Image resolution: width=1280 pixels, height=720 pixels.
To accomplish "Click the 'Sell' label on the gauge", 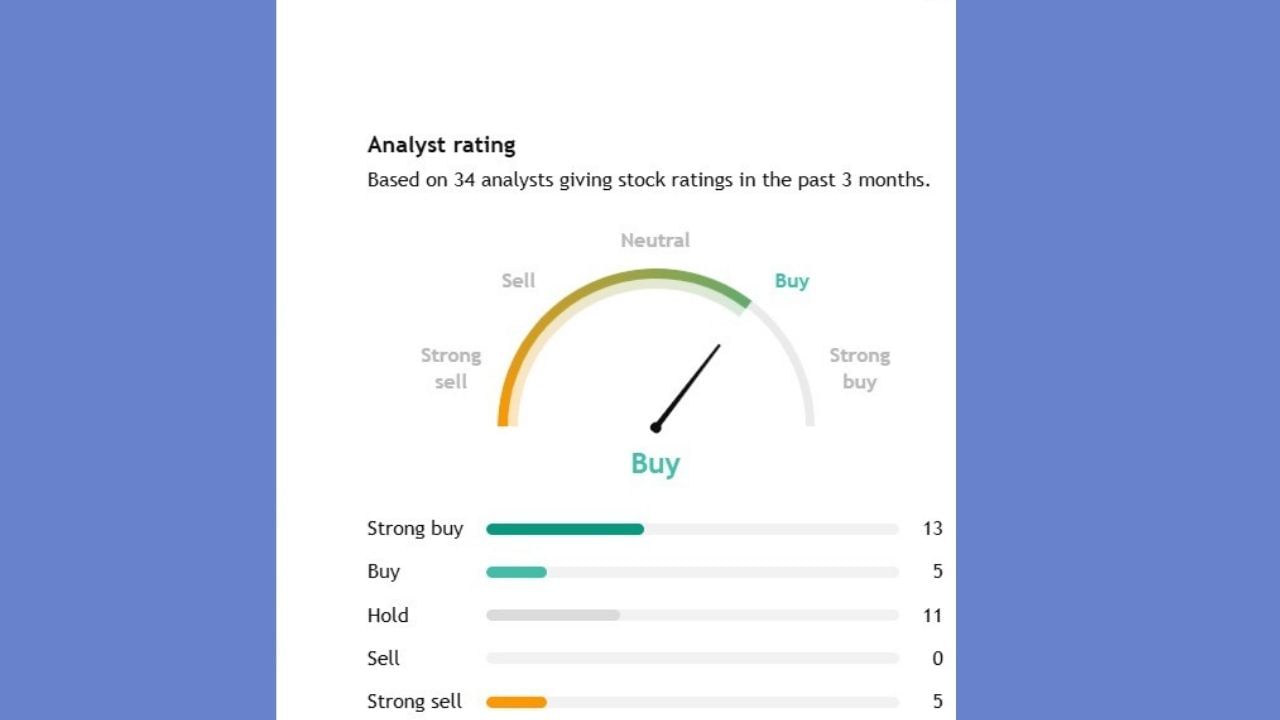I will click(518, 281).
